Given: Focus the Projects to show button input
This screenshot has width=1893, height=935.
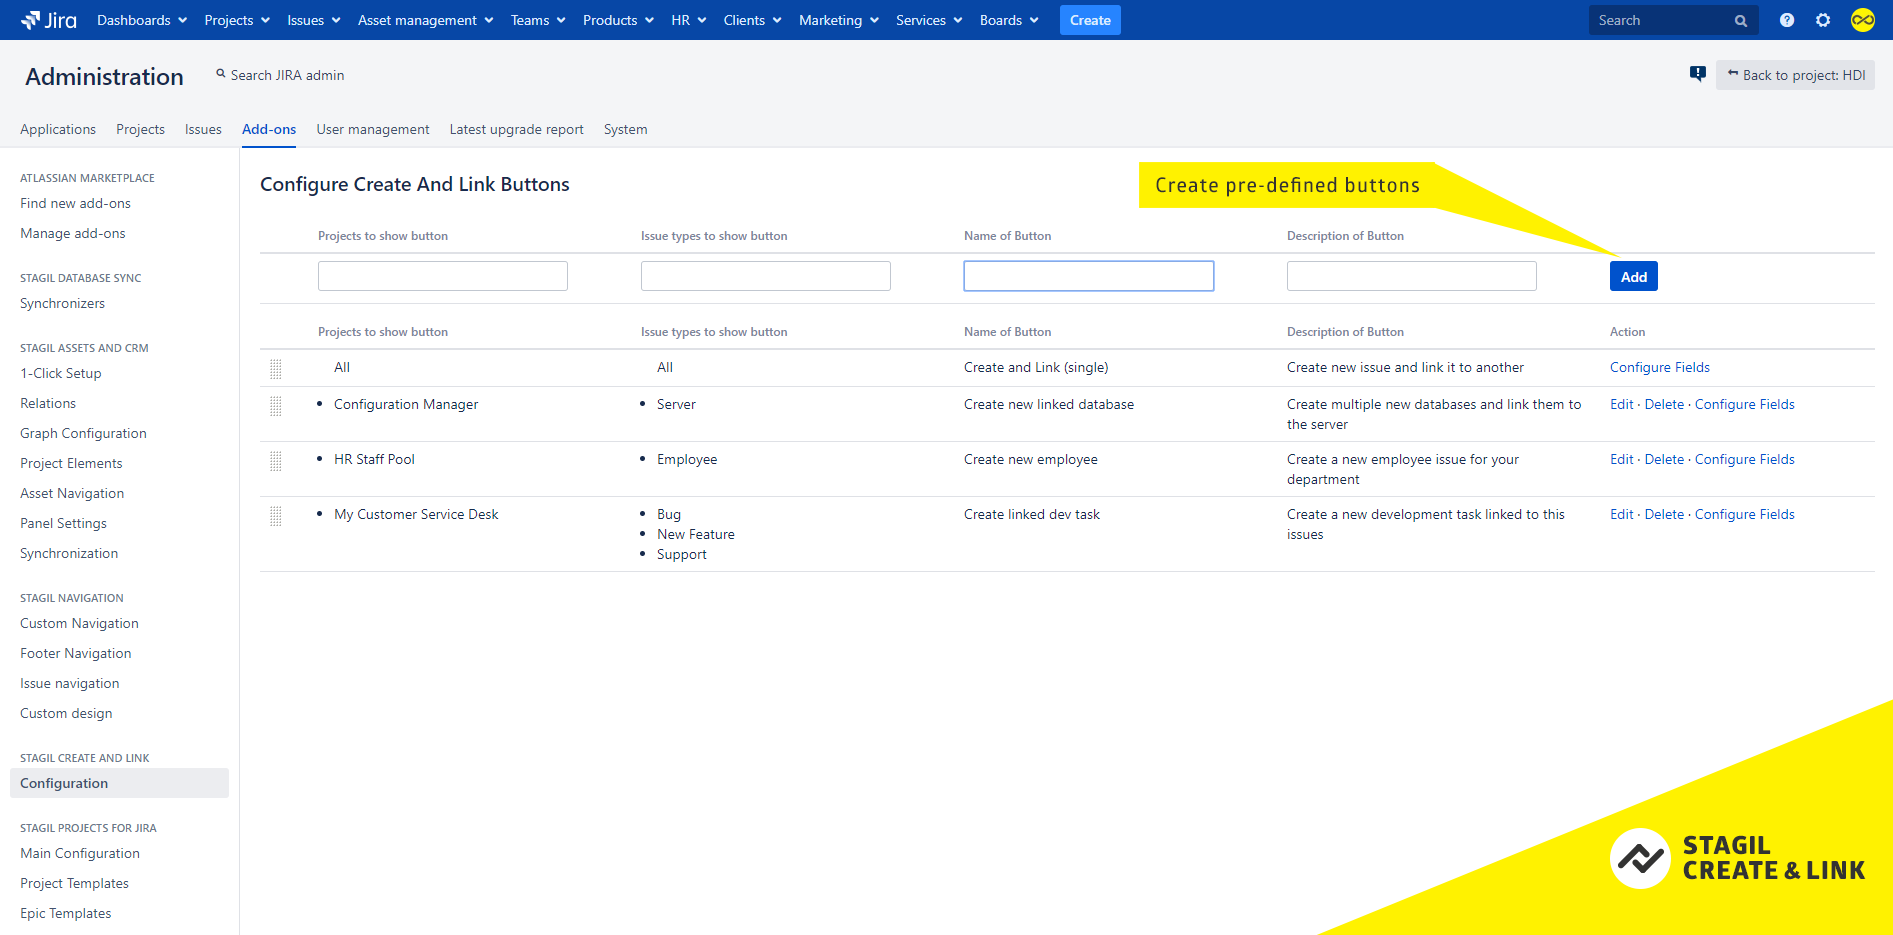Looking at the screenshot, I should (x=443, y=276).
